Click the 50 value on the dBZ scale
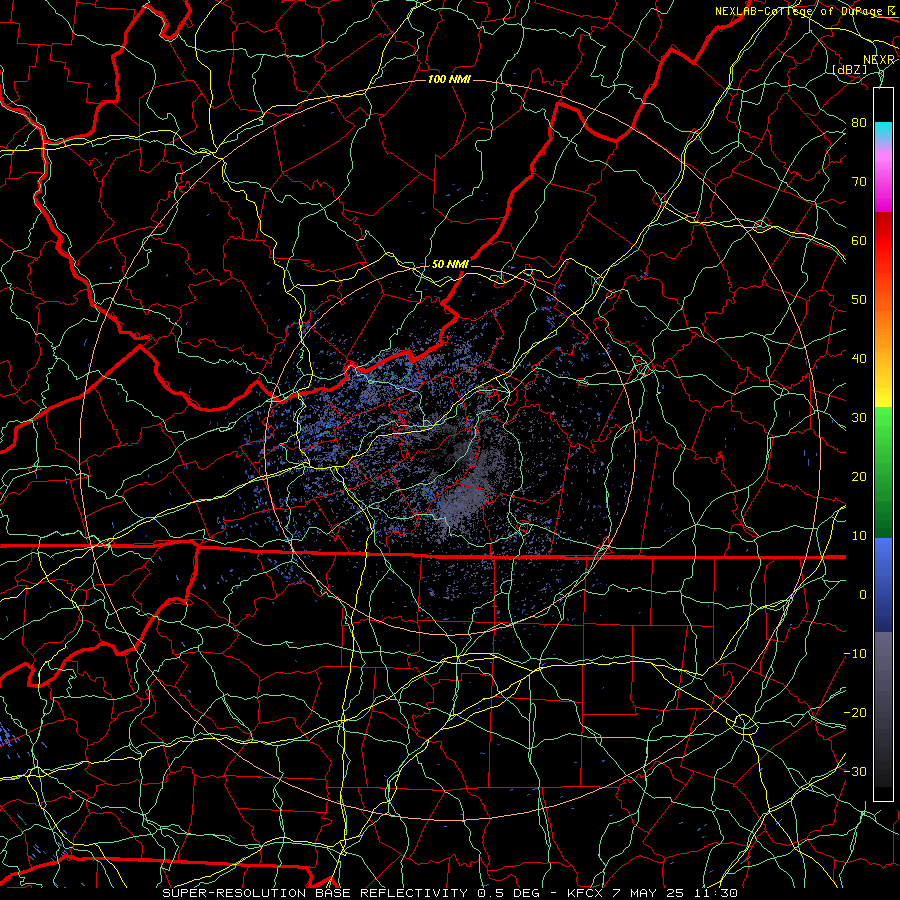The height and width of the screenshot is (900, 900). coord(859,300)
